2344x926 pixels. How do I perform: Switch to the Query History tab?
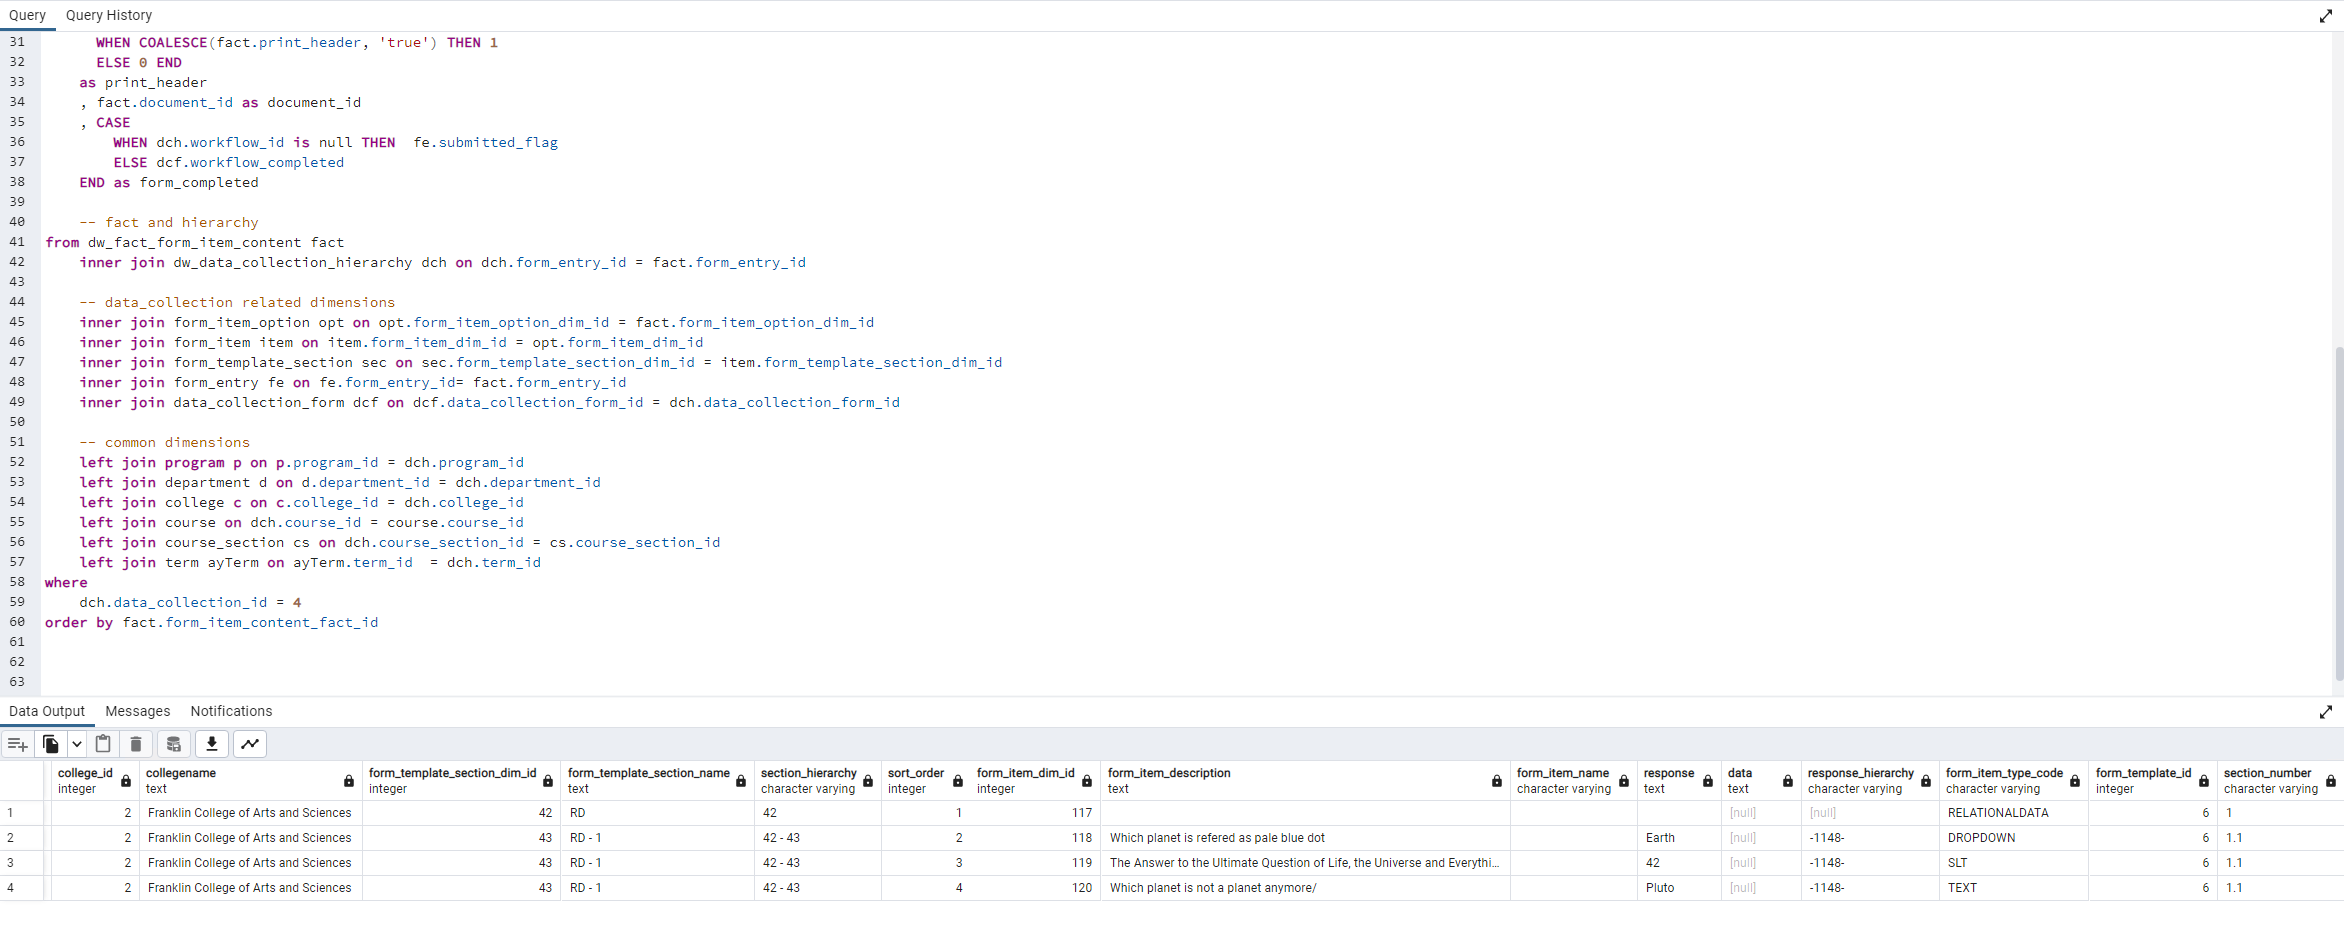pyautogui.click(x=109, y=15)
